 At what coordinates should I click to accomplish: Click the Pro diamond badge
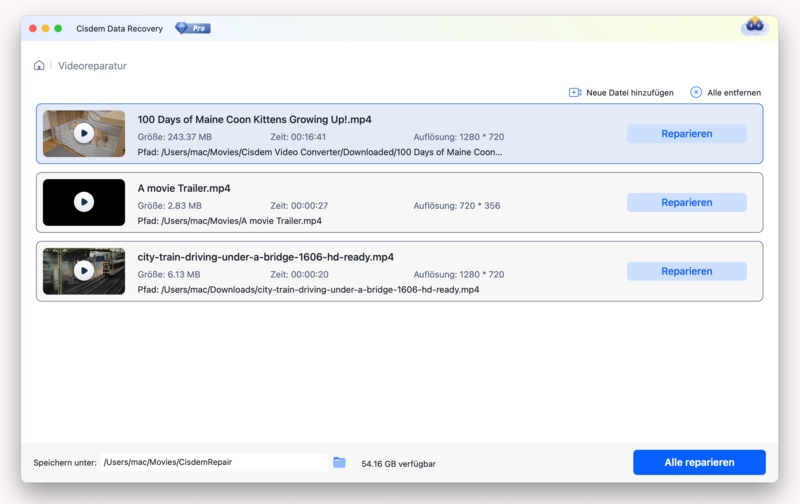click(193, 28)
